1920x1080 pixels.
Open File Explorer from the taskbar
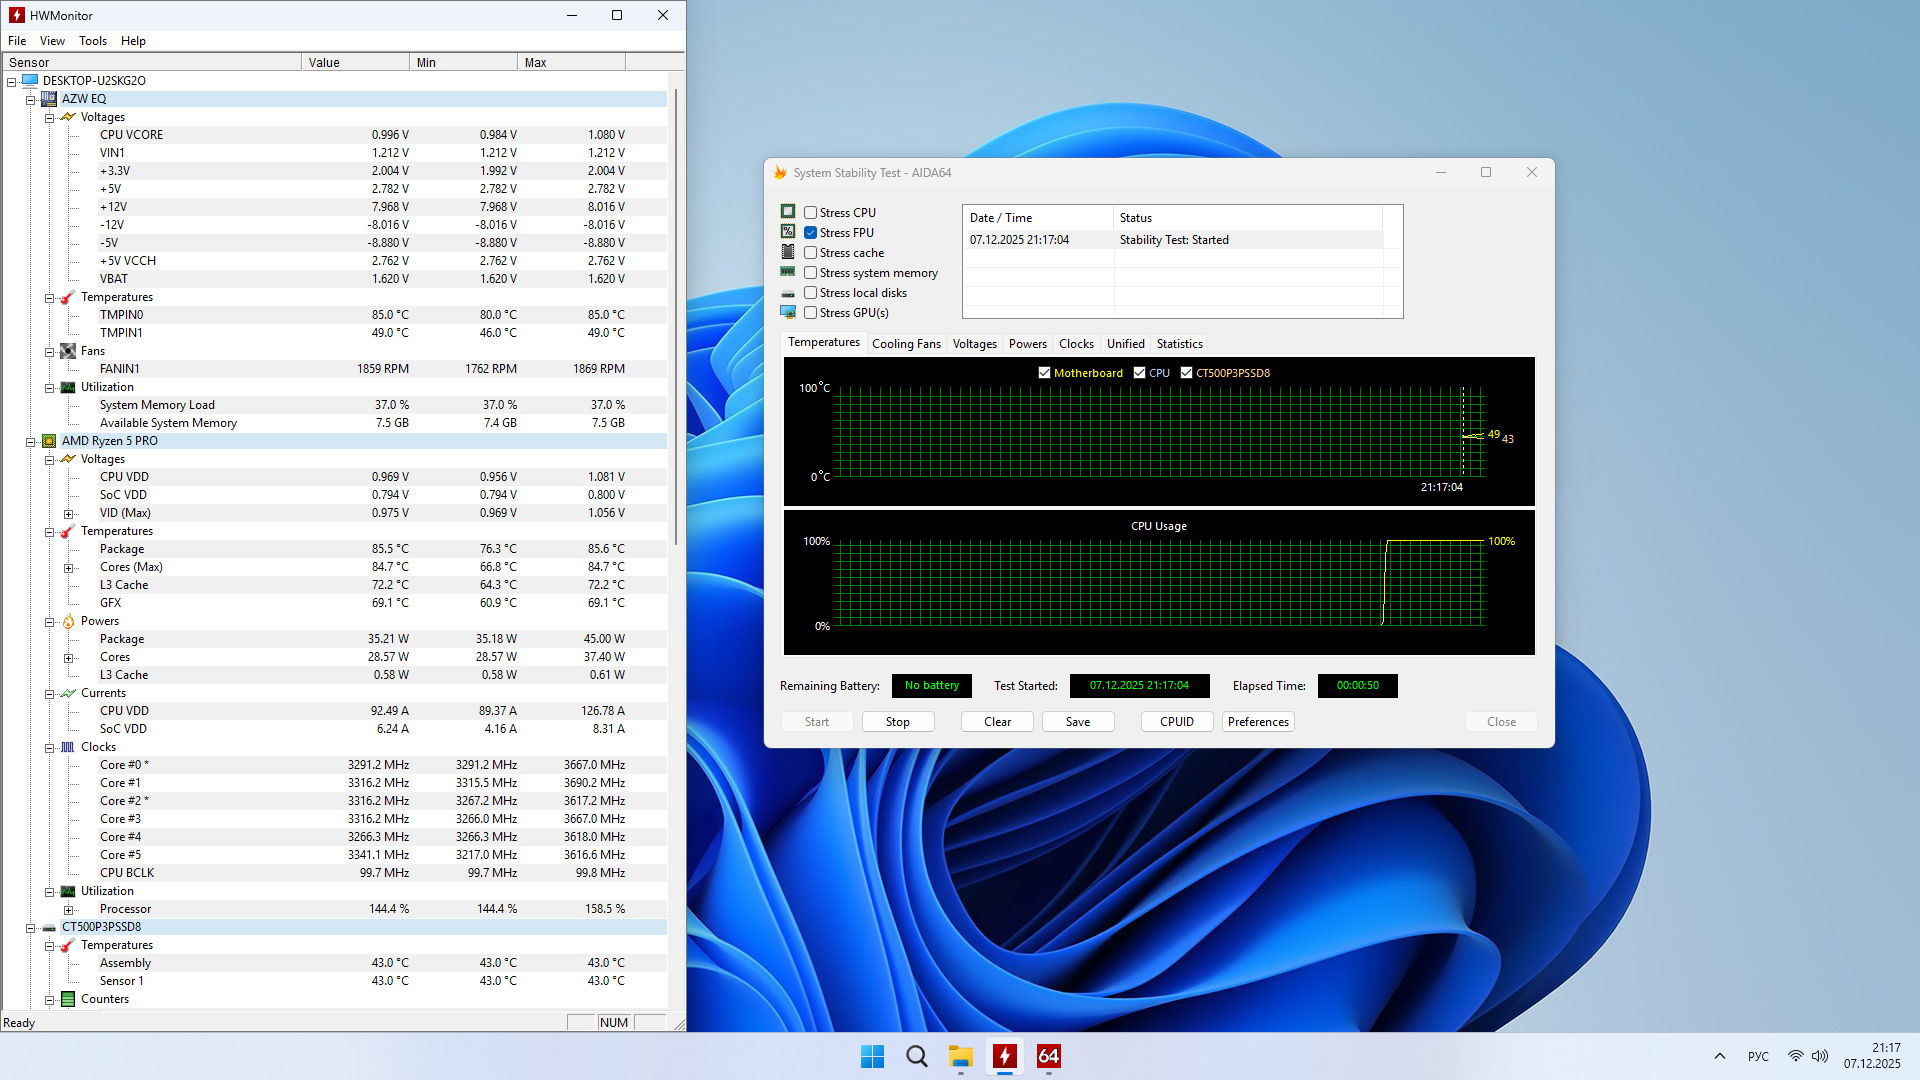[960, 1056]
